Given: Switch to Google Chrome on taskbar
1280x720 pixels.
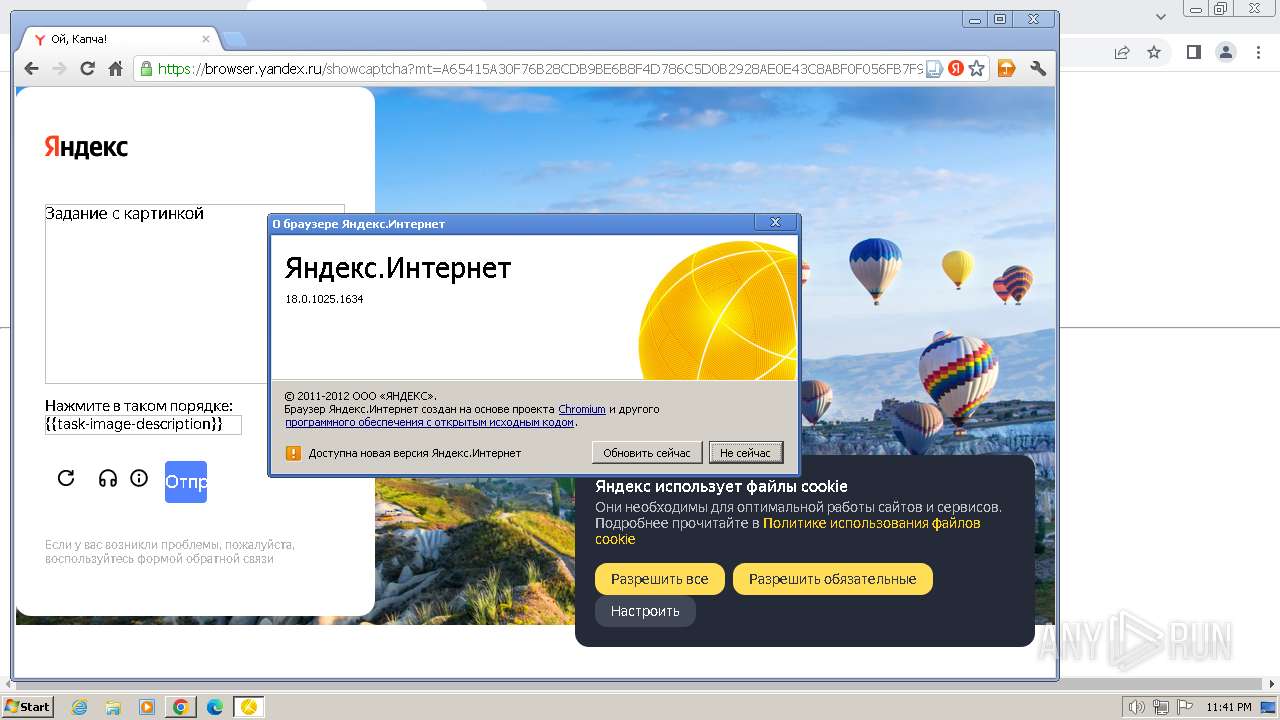Looking at the screenshot, I should point(181,707).
